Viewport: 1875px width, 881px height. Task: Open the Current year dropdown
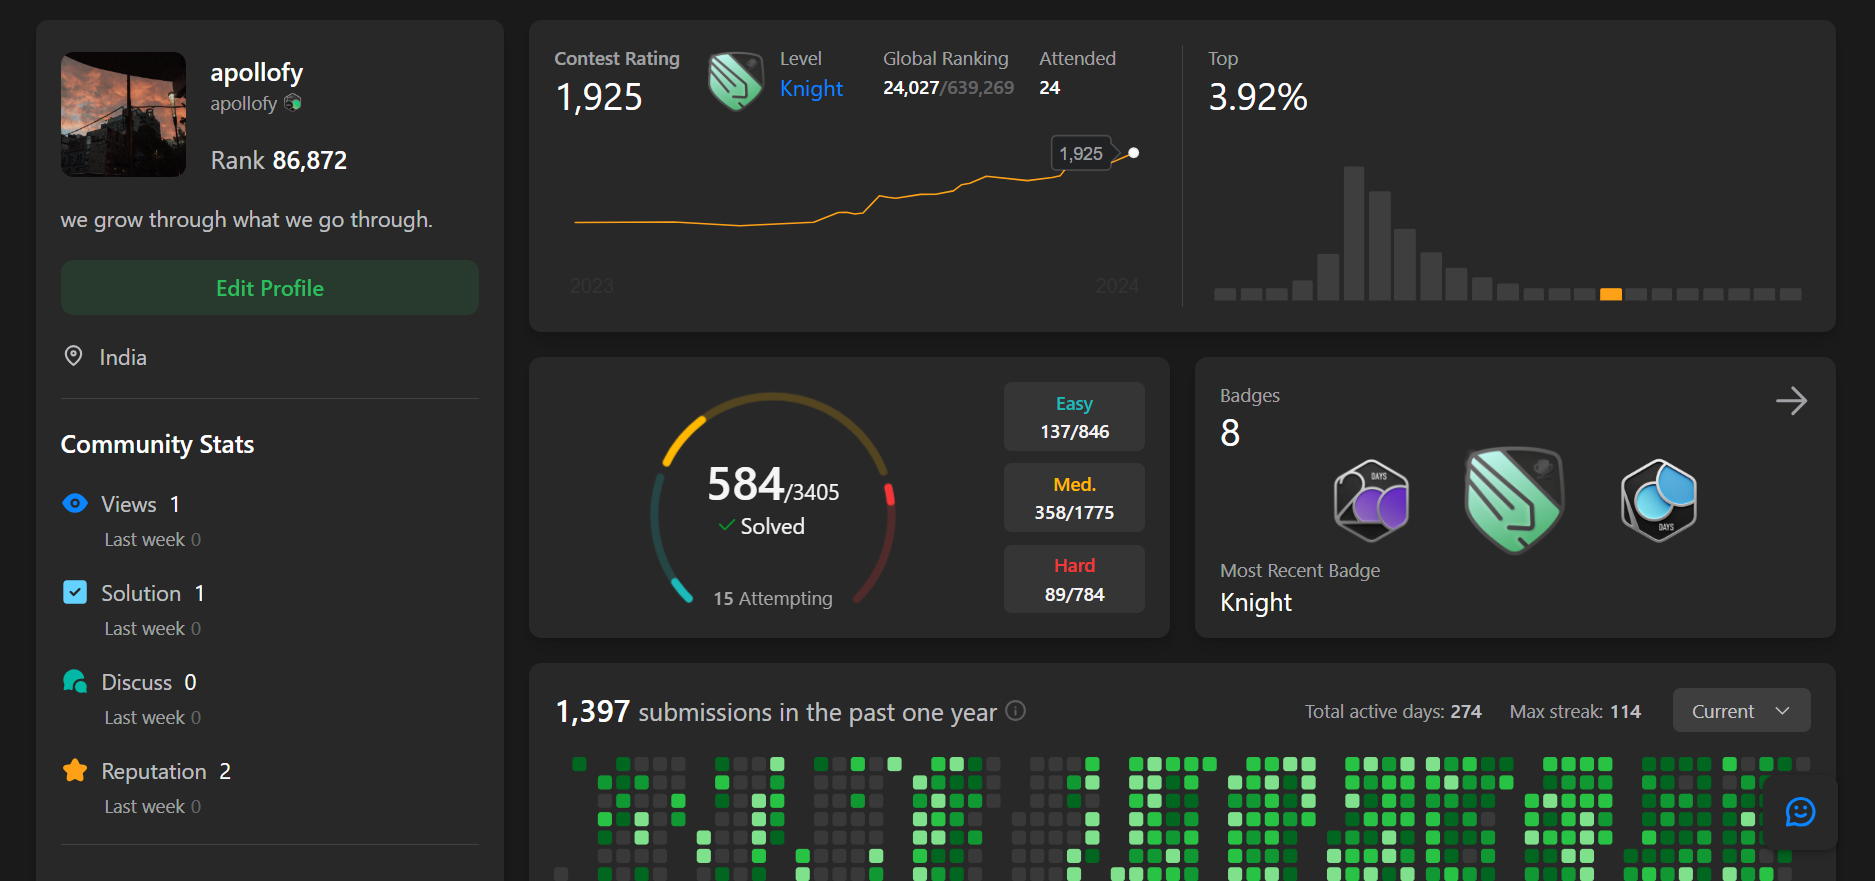pos(1740,711)
